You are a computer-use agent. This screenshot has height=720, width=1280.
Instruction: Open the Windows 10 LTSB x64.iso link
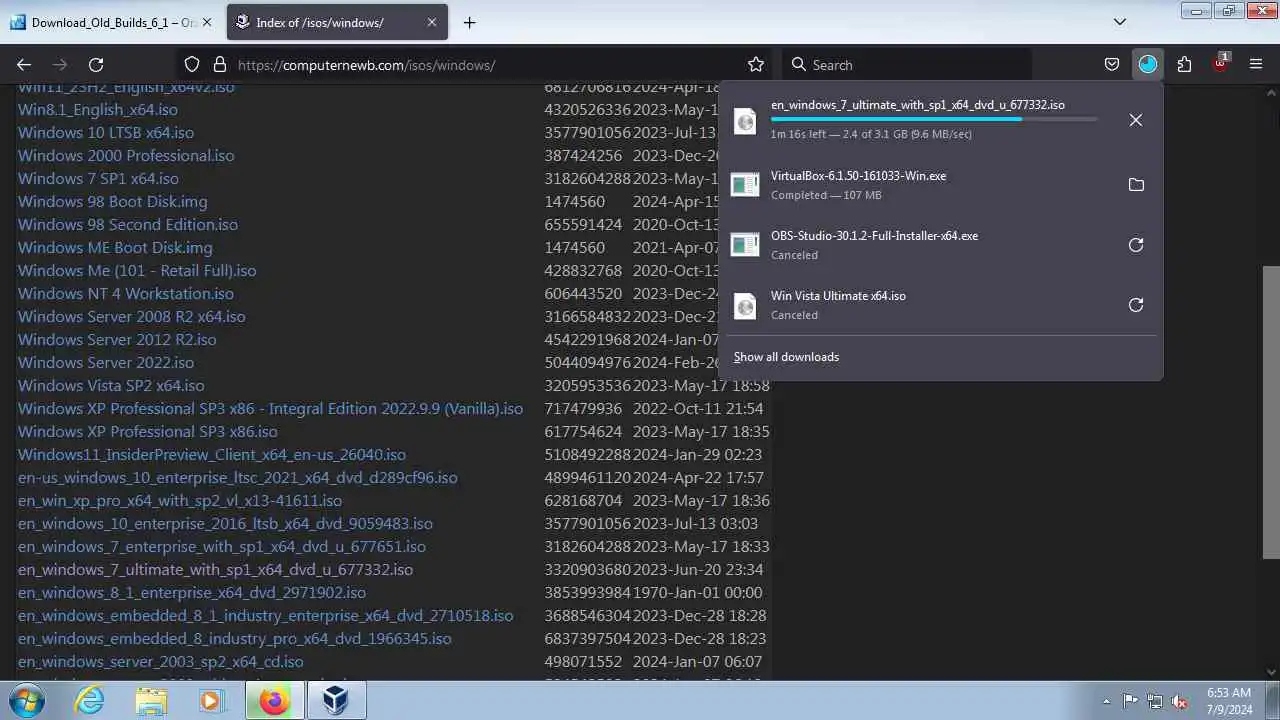point(106,133)
